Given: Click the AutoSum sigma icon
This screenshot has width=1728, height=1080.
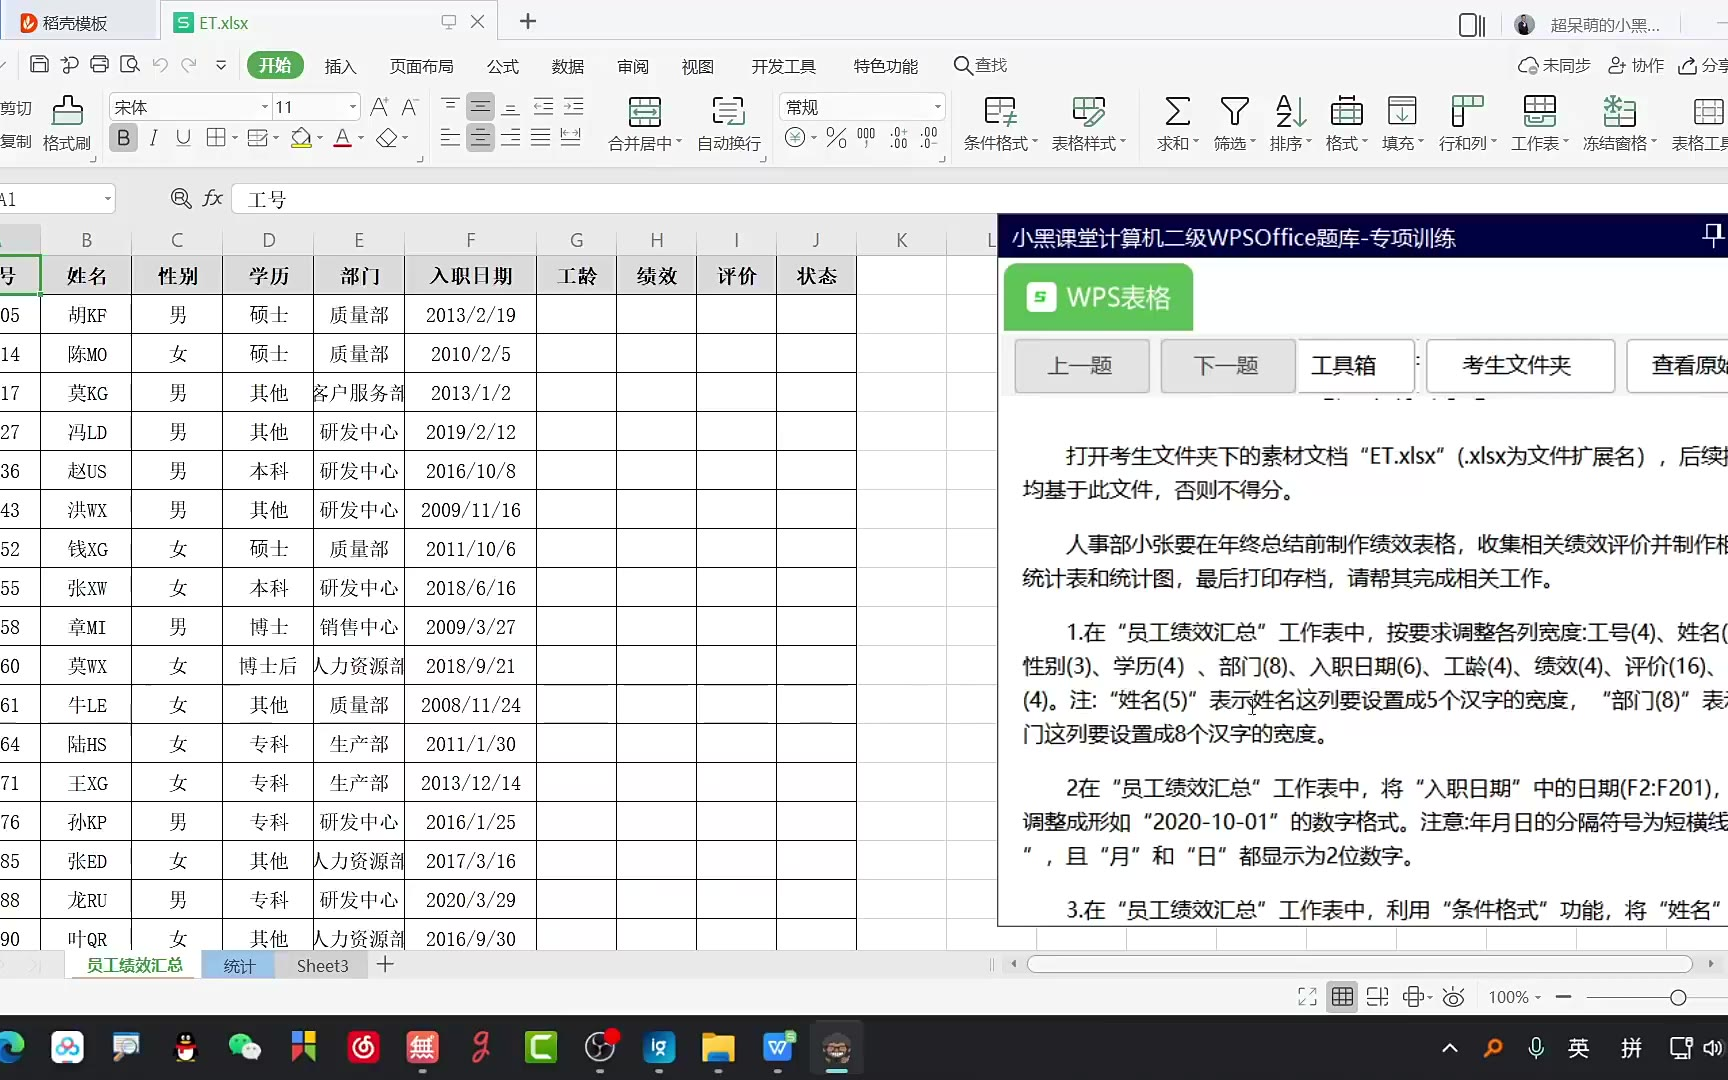Looking at the screenshot, I should pyautogui.click(x=1177, y=112).
